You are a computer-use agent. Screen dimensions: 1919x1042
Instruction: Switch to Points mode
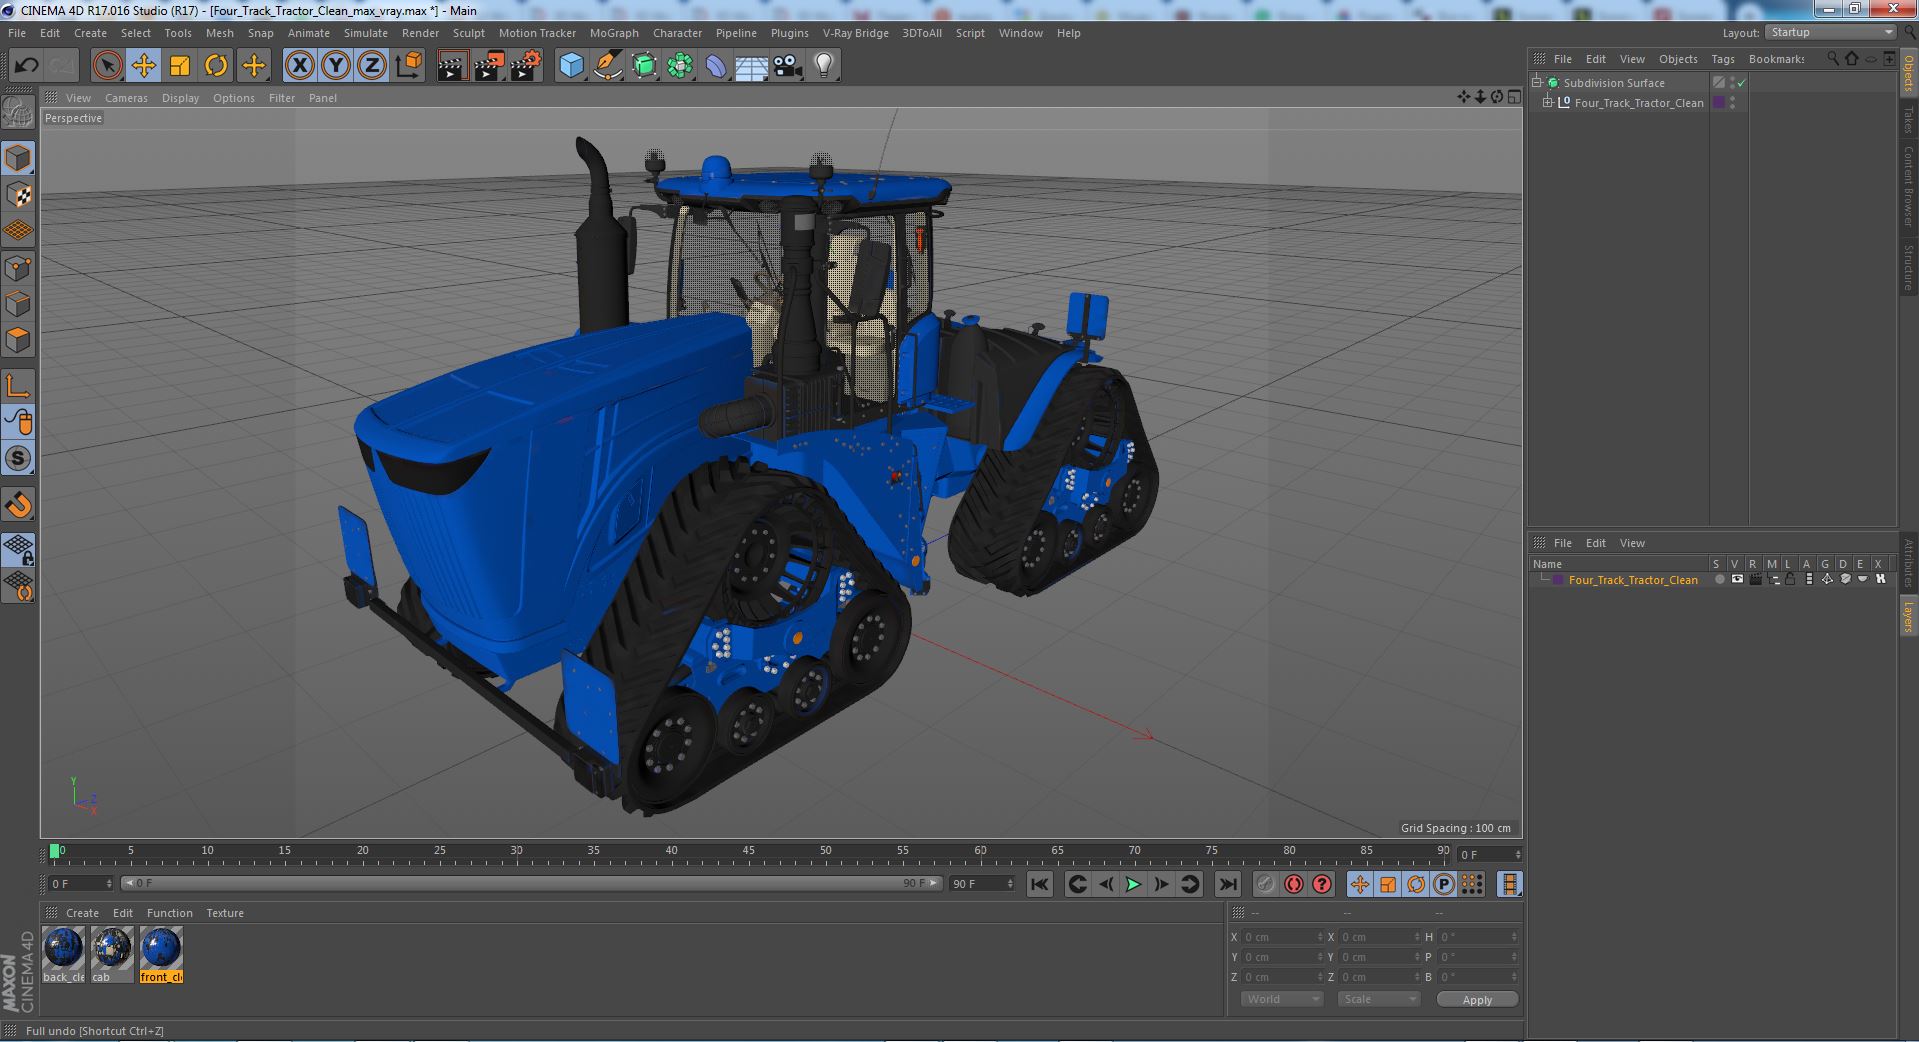(19, 268)
